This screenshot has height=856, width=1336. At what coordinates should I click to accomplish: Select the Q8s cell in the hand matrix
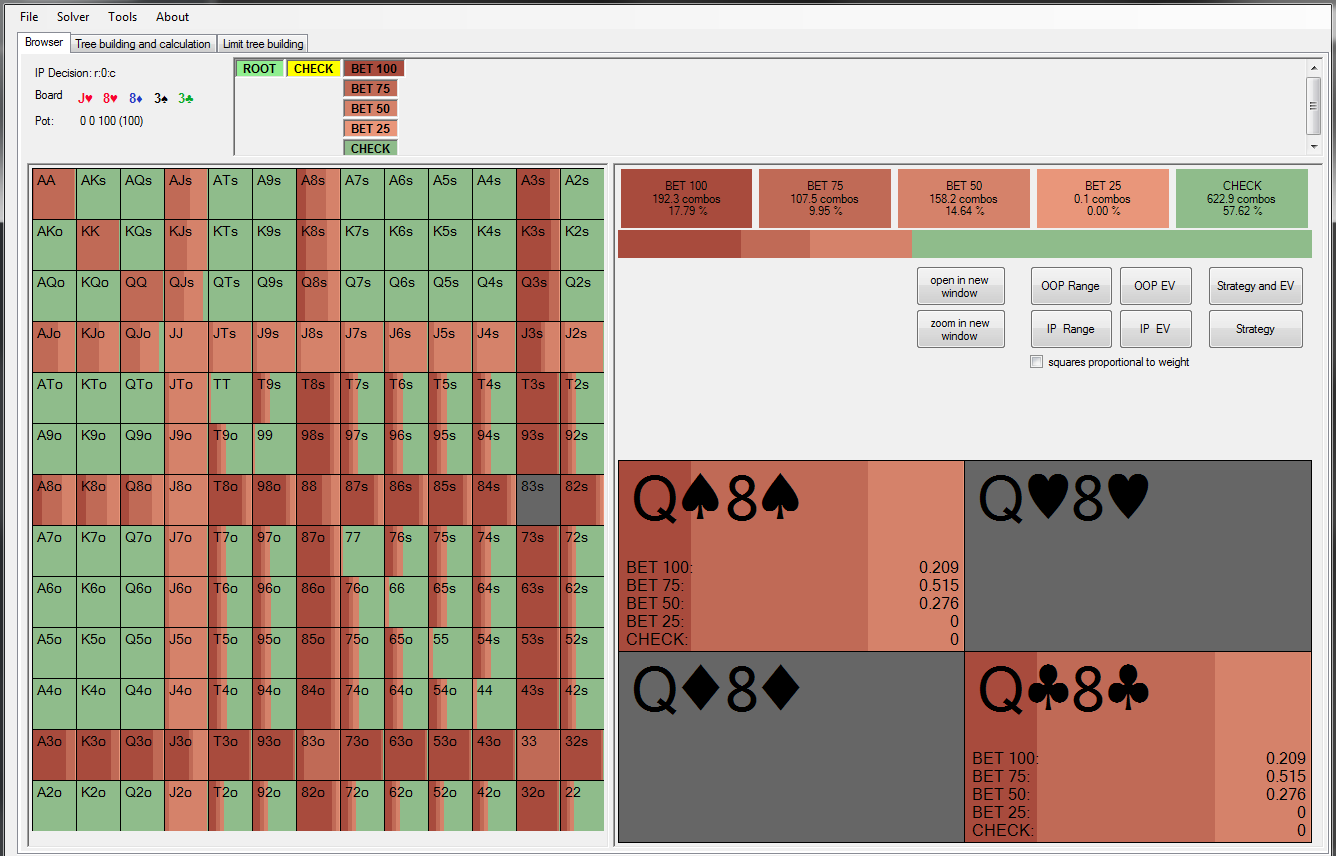pyautogui.click(x=318, y=296)
